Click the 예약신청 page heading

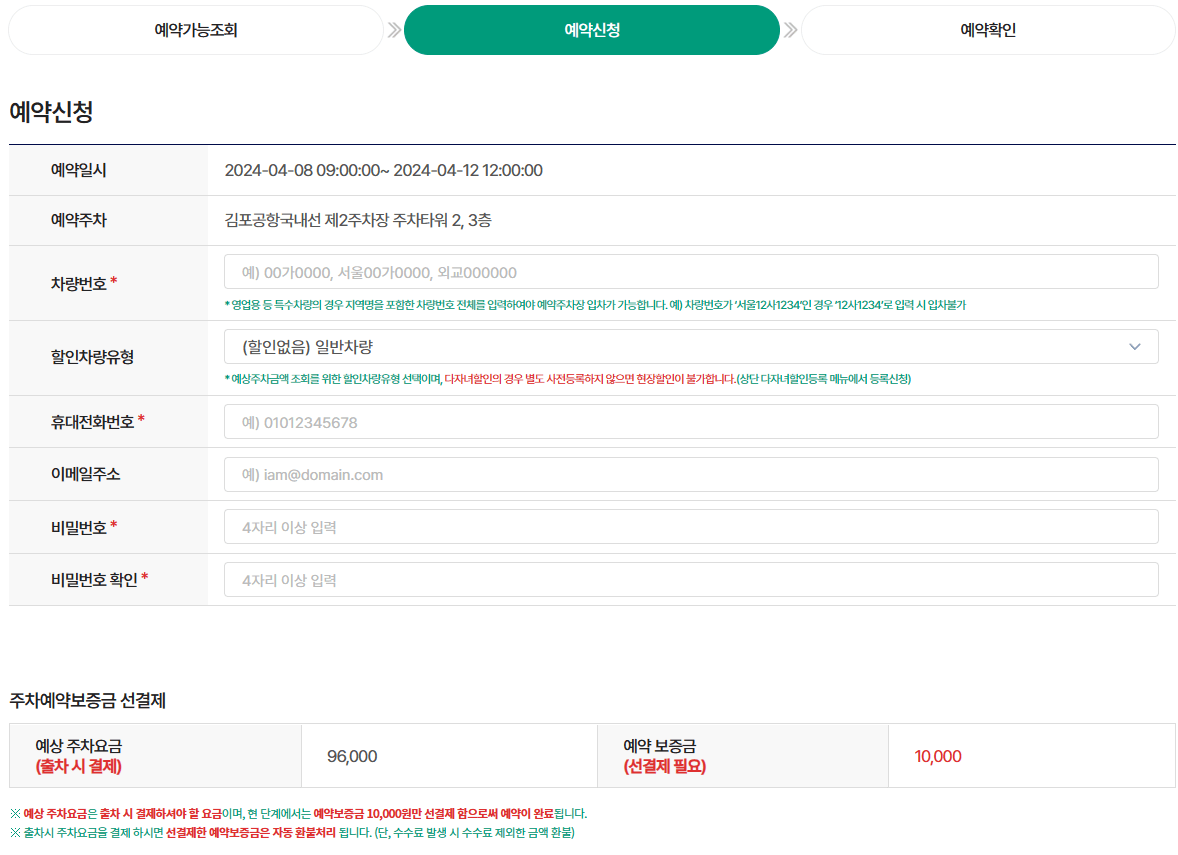[x=51, y=112]
